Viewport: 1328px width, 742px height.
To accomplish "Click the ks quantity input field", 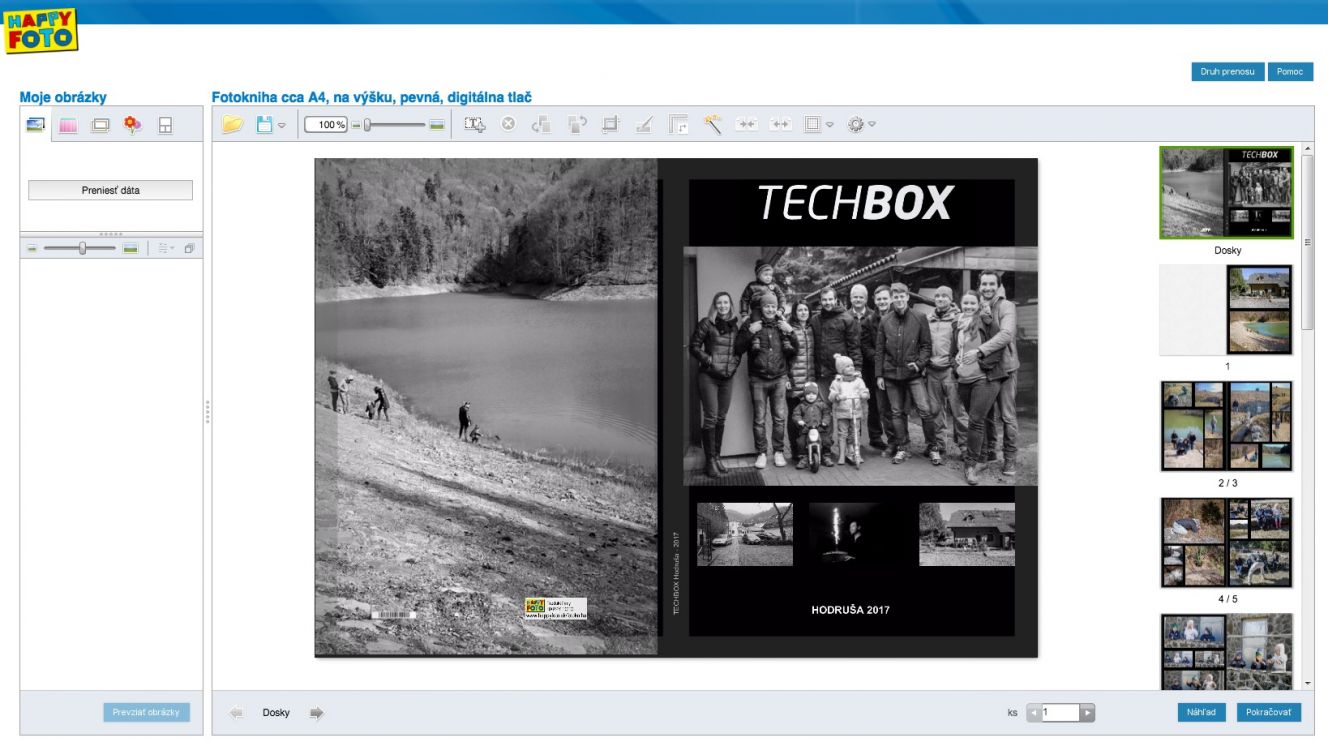I will tap(1060, 713).
